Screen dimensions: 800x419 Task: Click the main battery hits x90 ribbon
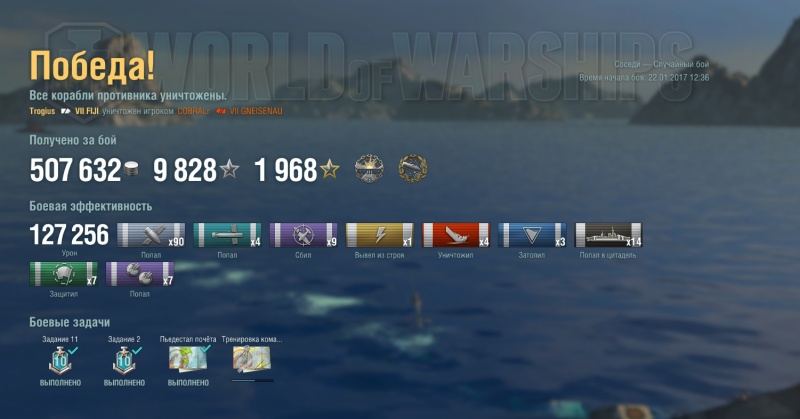(x=151, y=235)
